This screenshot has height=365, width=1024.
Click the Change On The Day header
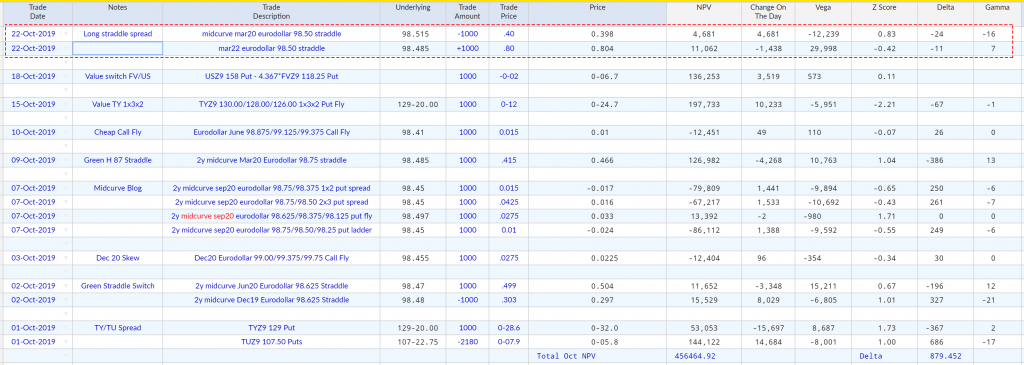pyautogui.click(x=767, y=12)
